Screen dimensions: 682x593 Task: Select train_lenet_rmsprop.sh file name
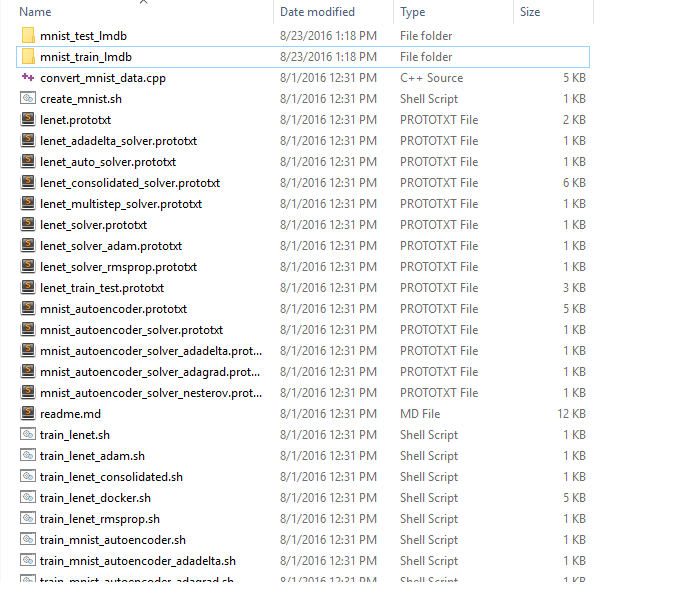click(x=100, y=519)
